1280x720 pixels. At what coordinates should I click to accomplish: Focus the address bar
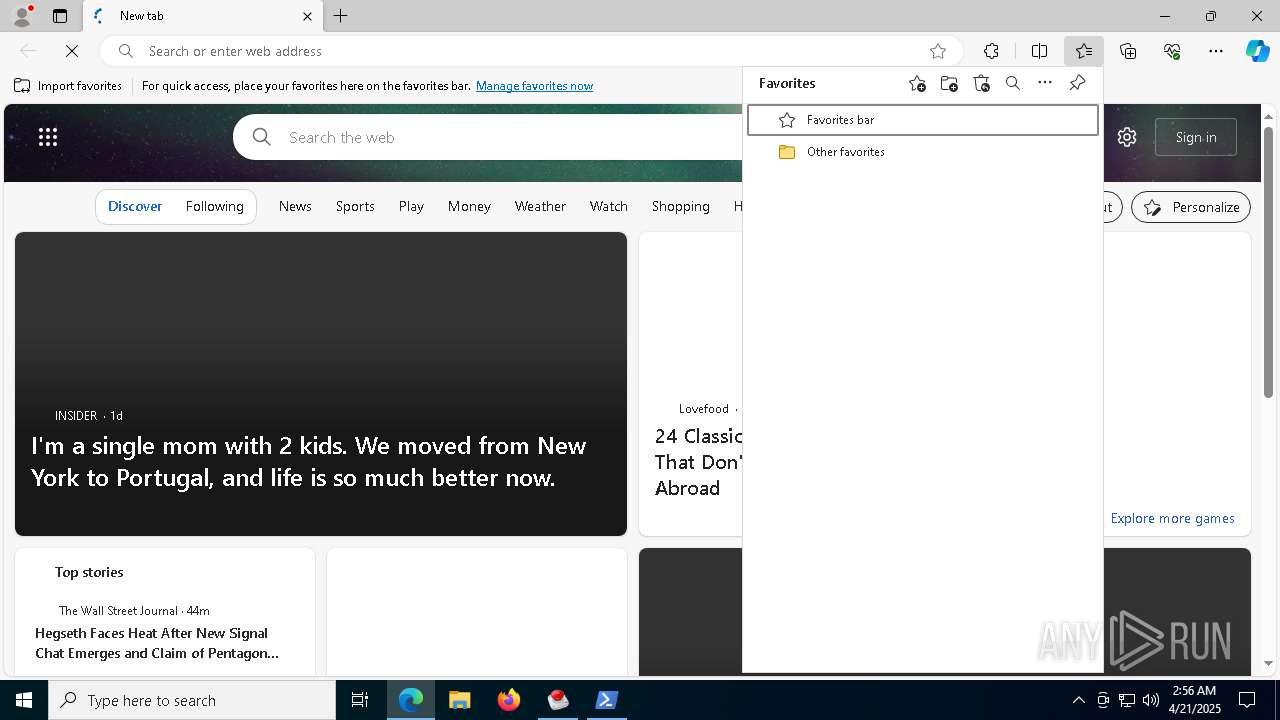pyautogui.click(x=530, y=51)
